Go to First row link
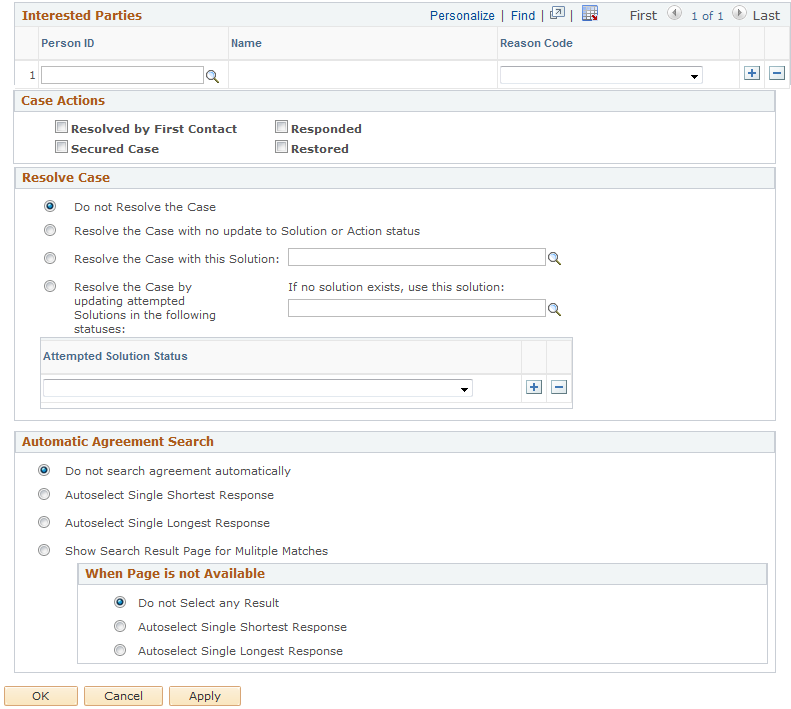Screen dimensions: 791x709 tap(643, 16)
